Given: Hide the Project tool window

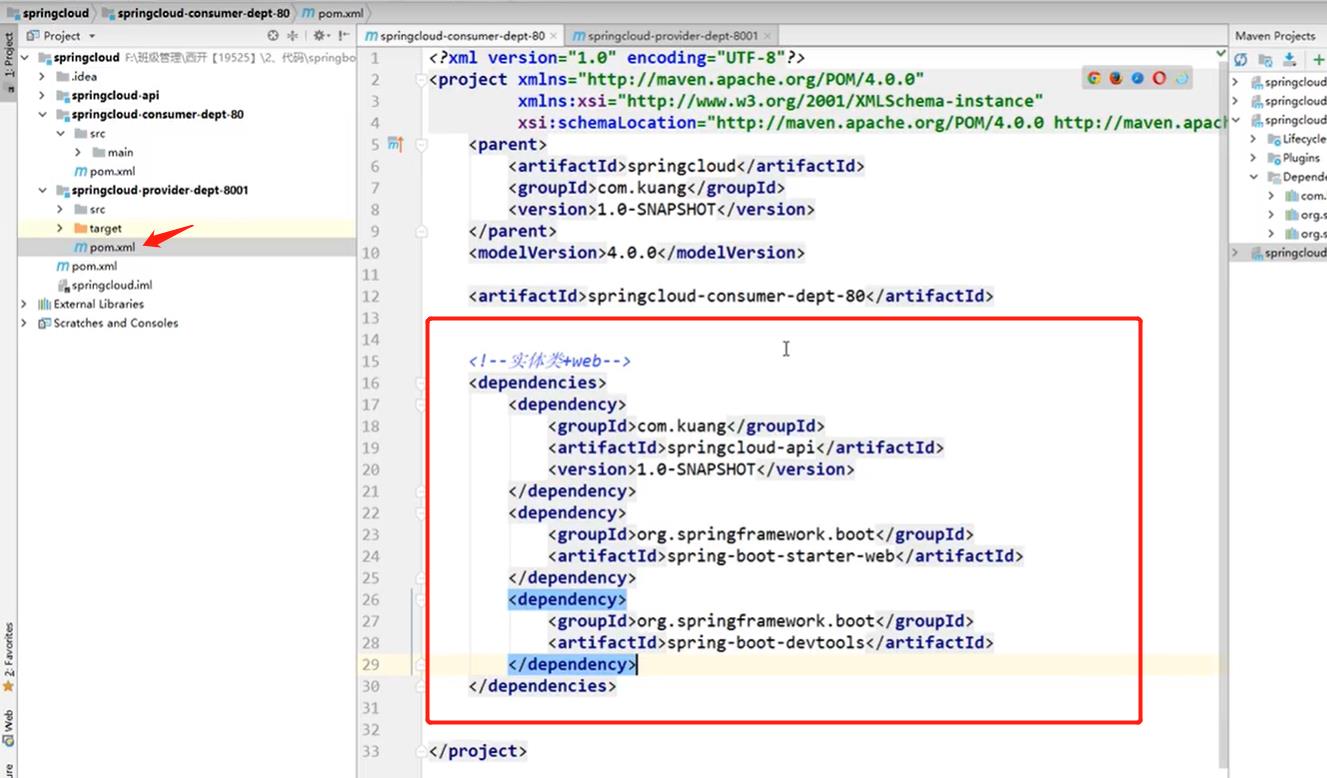Looking at the screenshot, I should click(342, 36).
